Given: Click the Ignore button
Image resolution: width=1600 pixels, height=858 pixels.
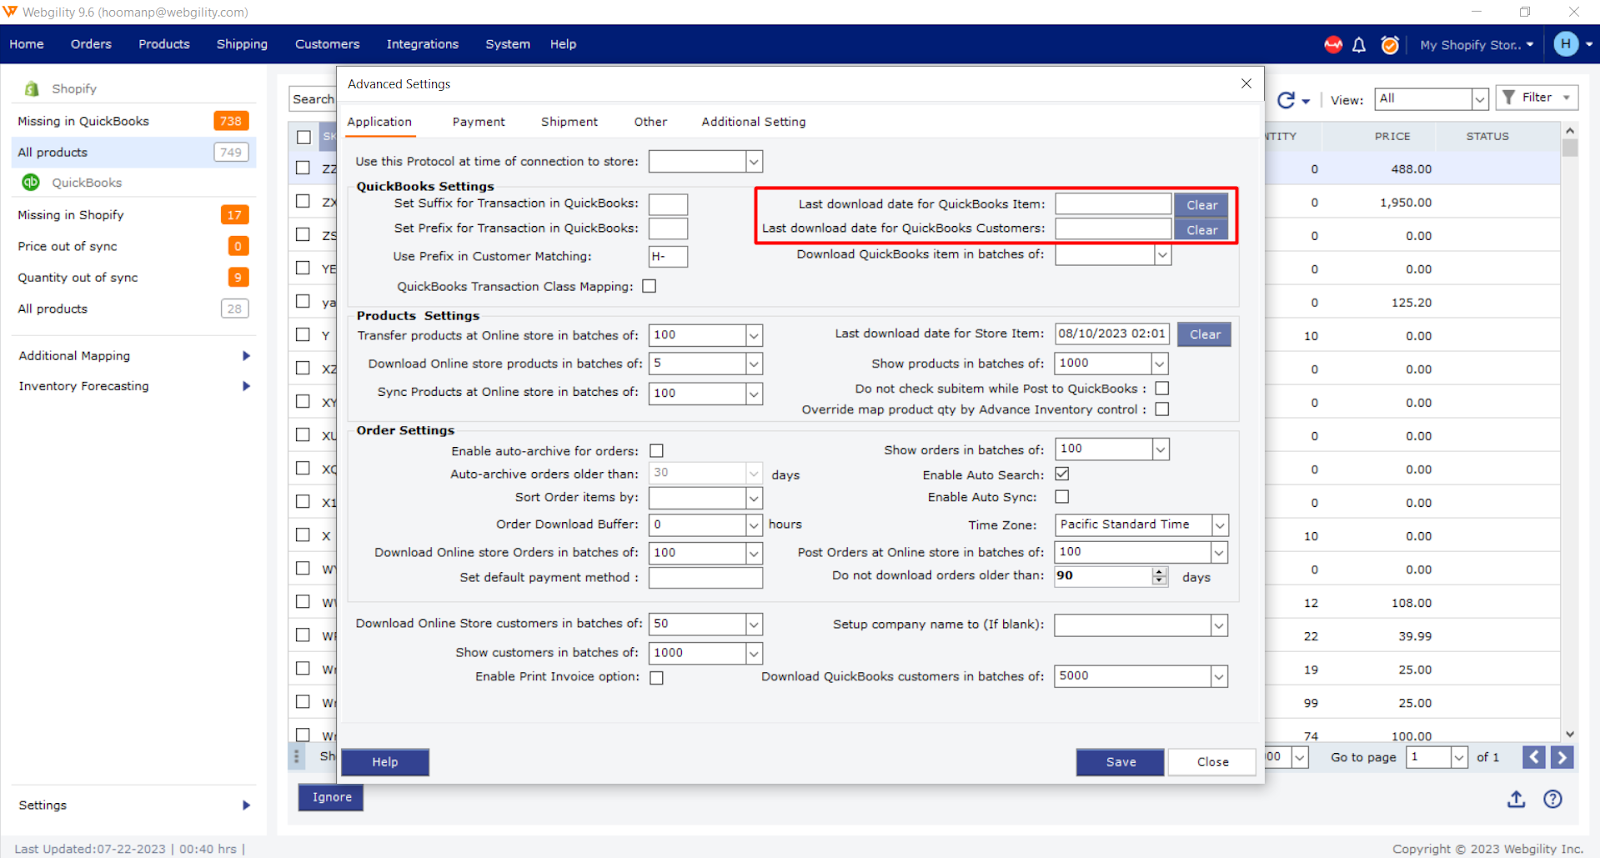Looking at the screenshot, I should pos(331,797).
